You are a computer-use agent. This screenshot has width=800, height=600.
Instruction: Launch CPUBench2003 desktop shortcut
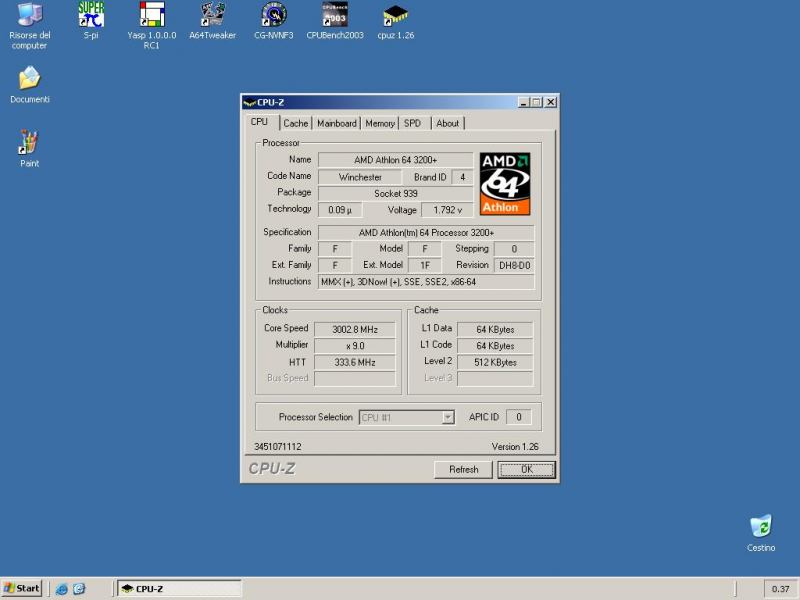click(x=335, y=20)
